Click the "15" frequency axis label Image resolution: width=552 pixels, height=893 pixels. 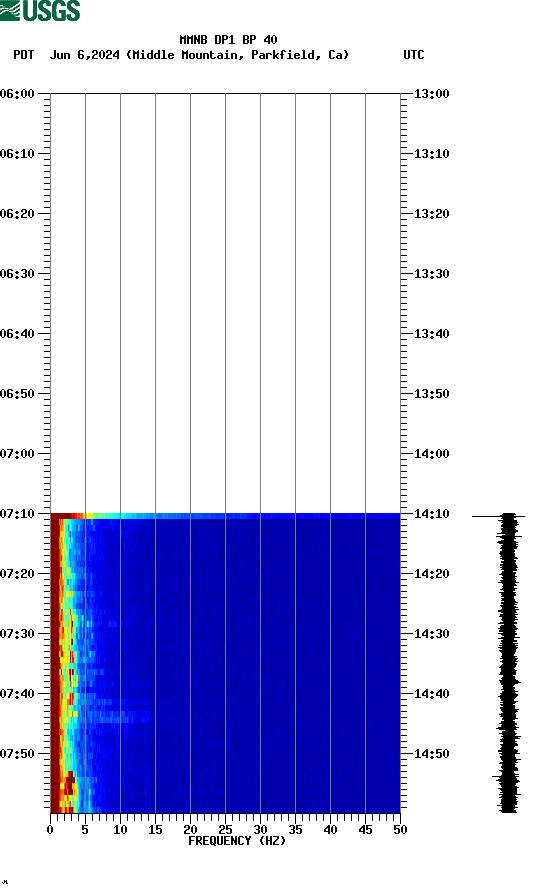click(155, 830)
